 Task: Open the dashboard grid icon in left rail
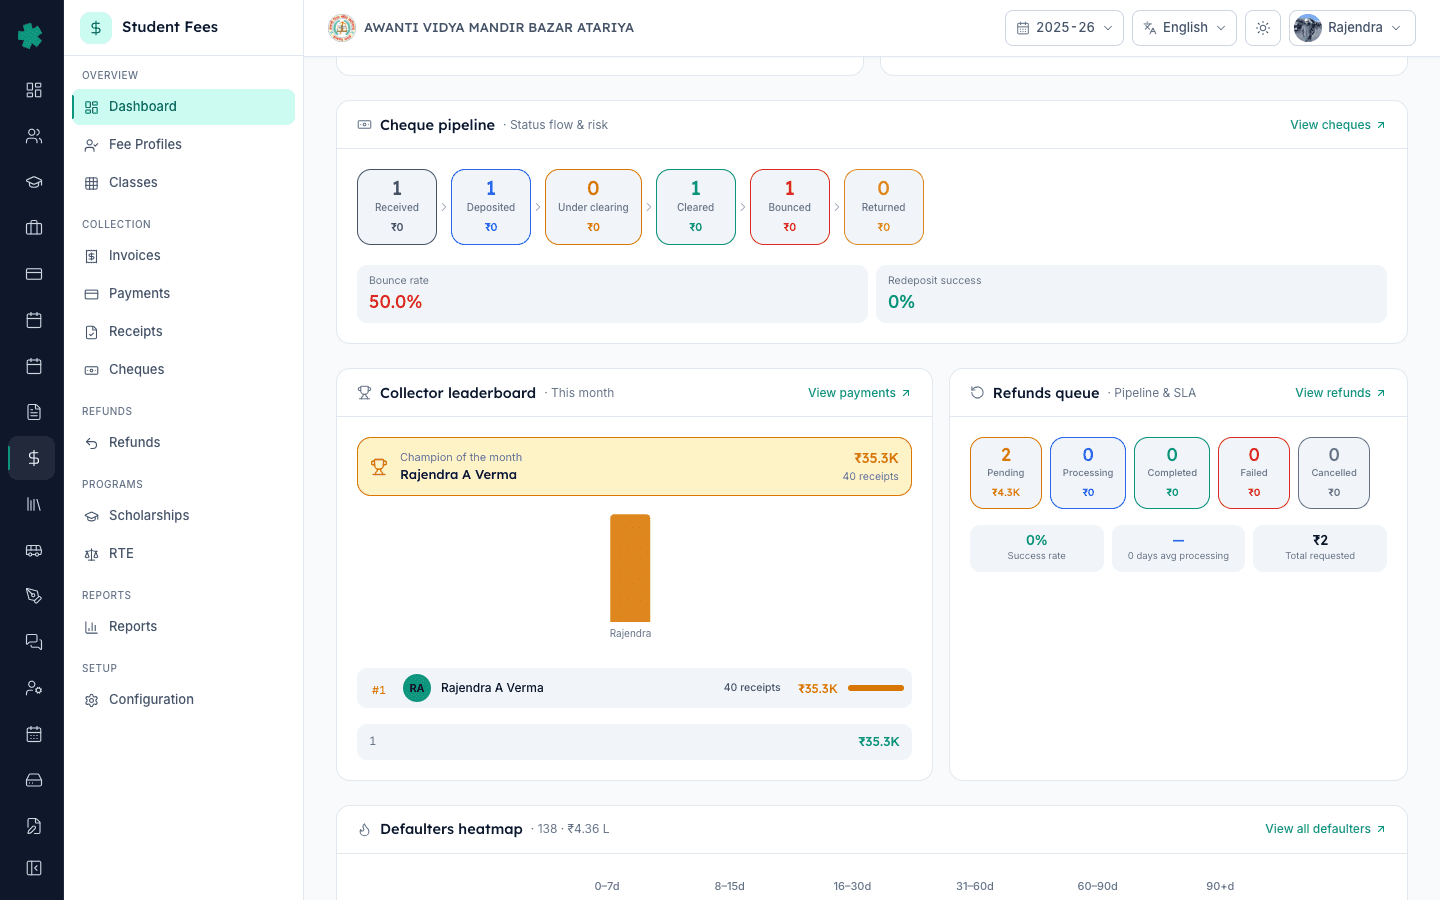click(x=34, y=90)
